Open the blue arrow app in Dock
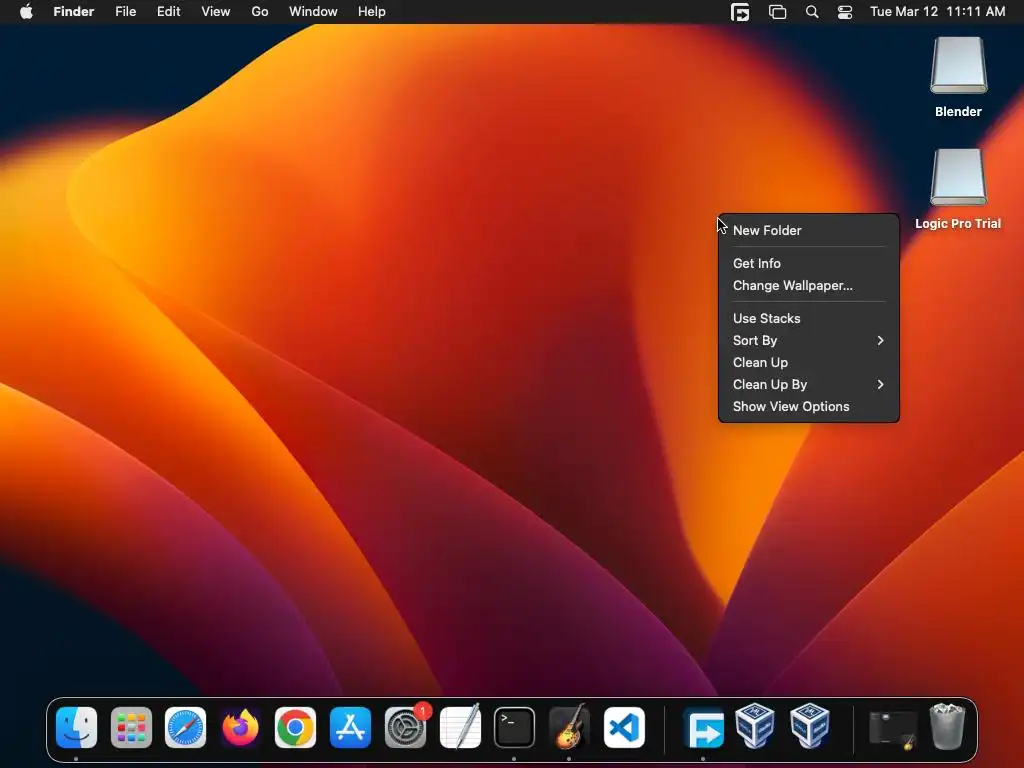1024x768 pixels. pos(703,728)
